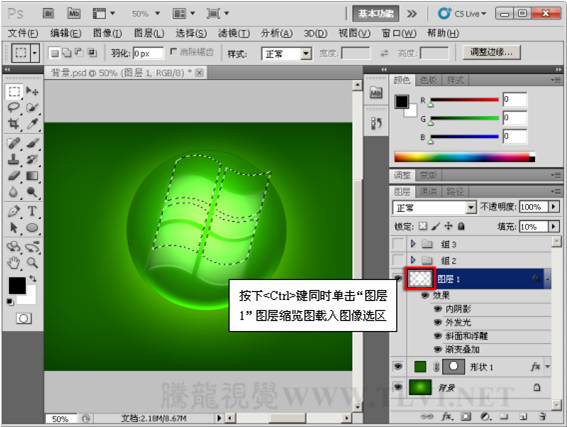The width and height of the screenshot is (567, 427).
Task: Click the 羽化 feather input field
Action: (148, 54)
